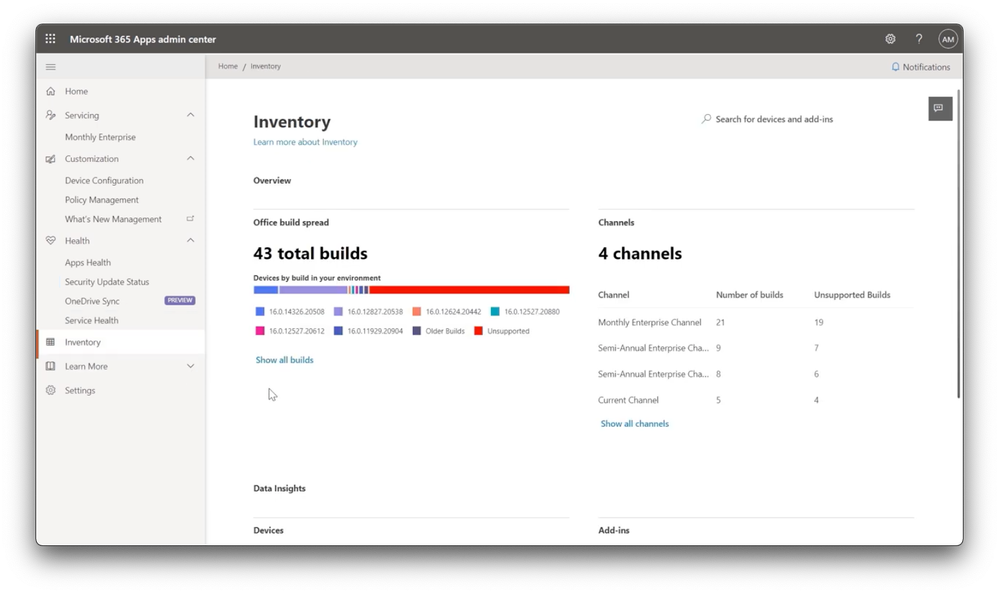Click Show all channels link
Image resolution: width=999 pixels, height=593 pixels.
[635, 424]
